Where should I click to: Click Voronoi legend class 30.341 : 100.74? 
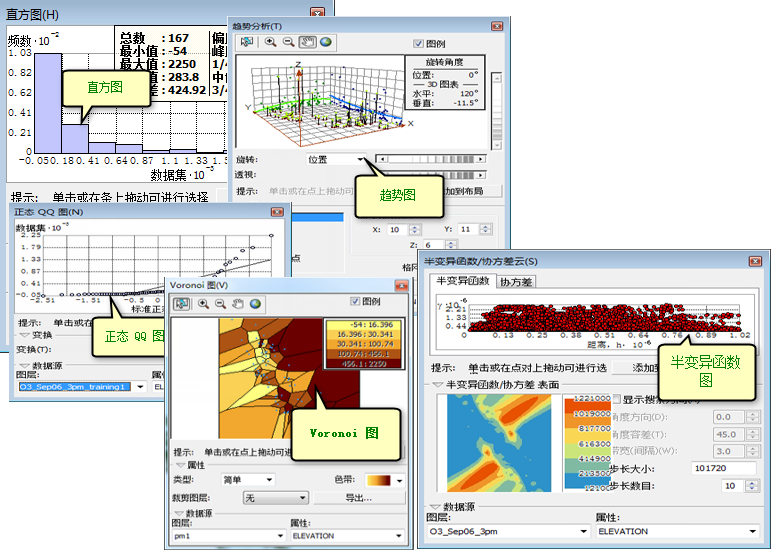point(364,344)
